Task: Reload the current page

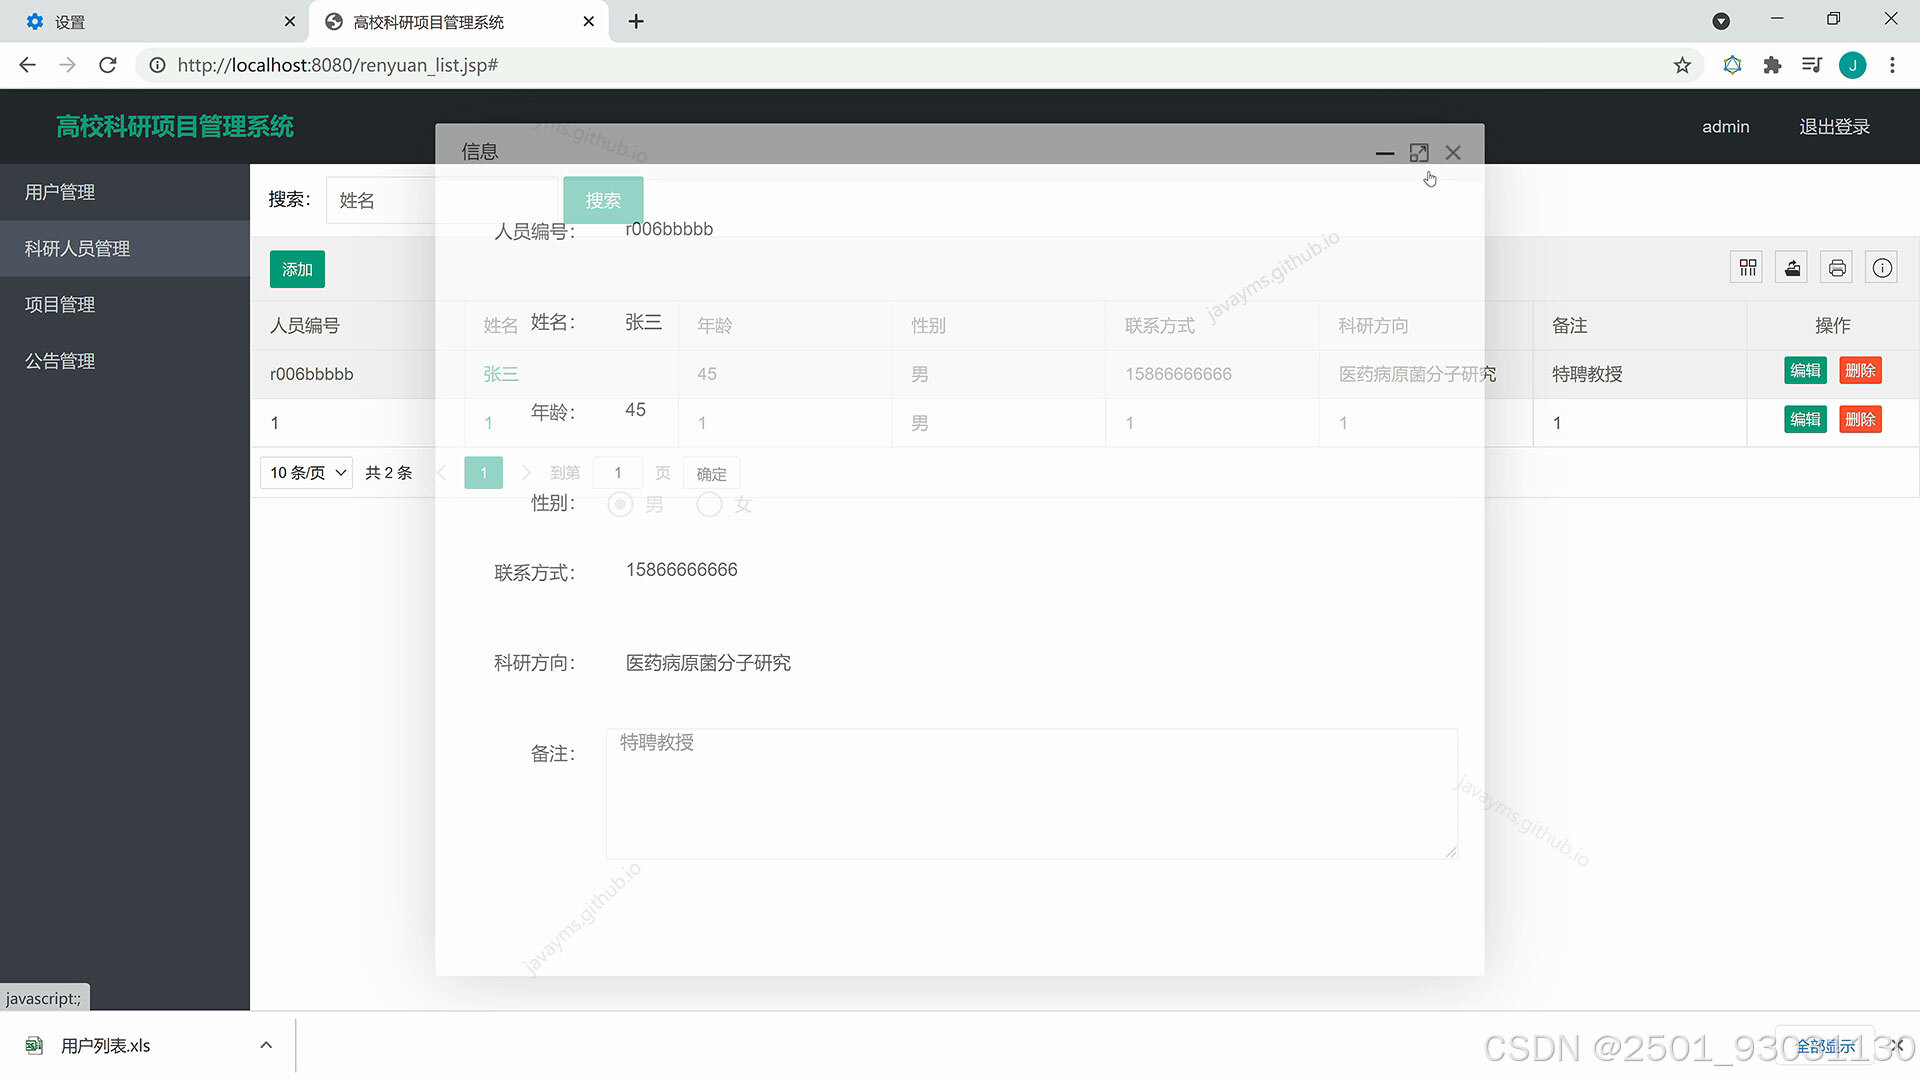Action: 108,65
